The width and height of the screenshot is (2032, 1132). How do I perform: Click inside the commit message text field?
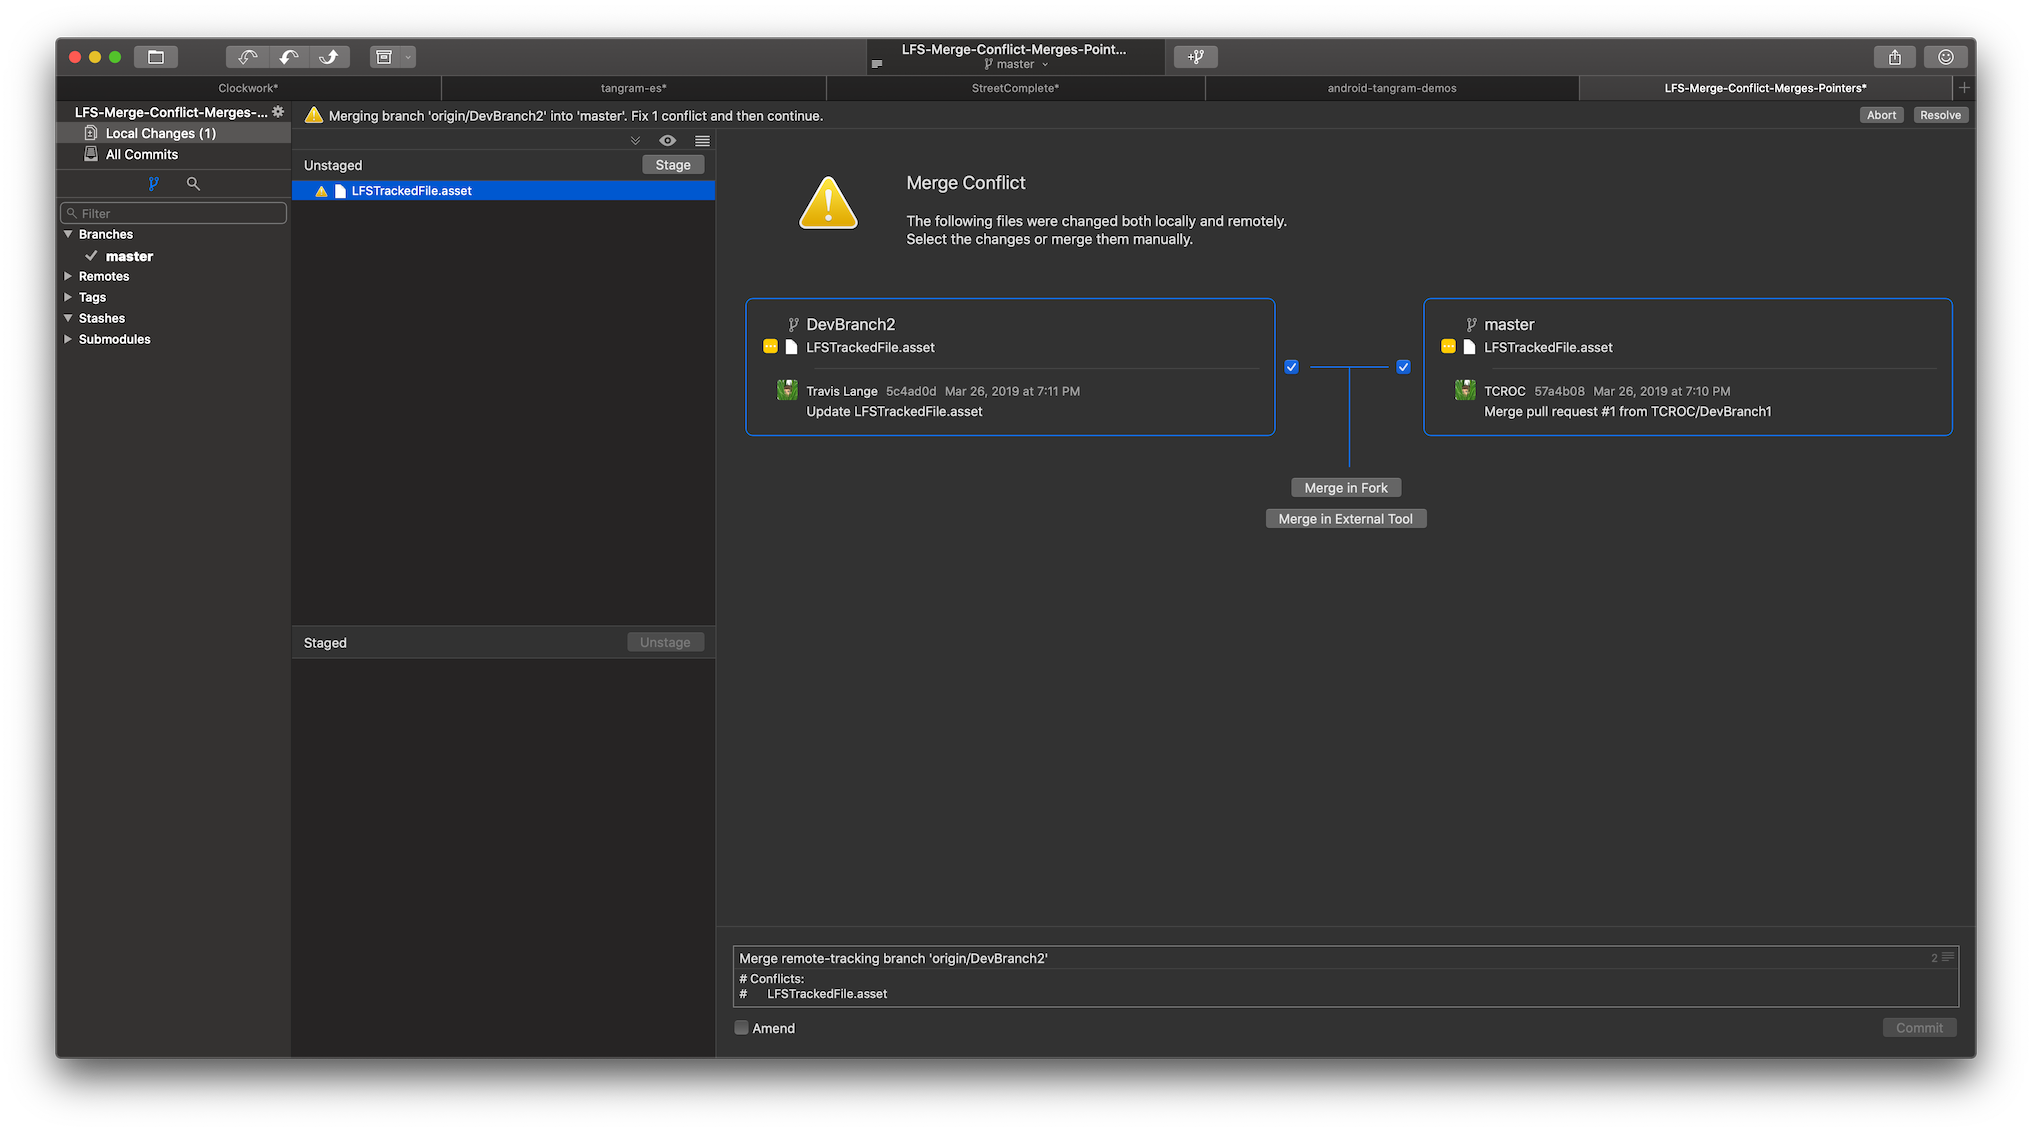[x=1200, y=976]
